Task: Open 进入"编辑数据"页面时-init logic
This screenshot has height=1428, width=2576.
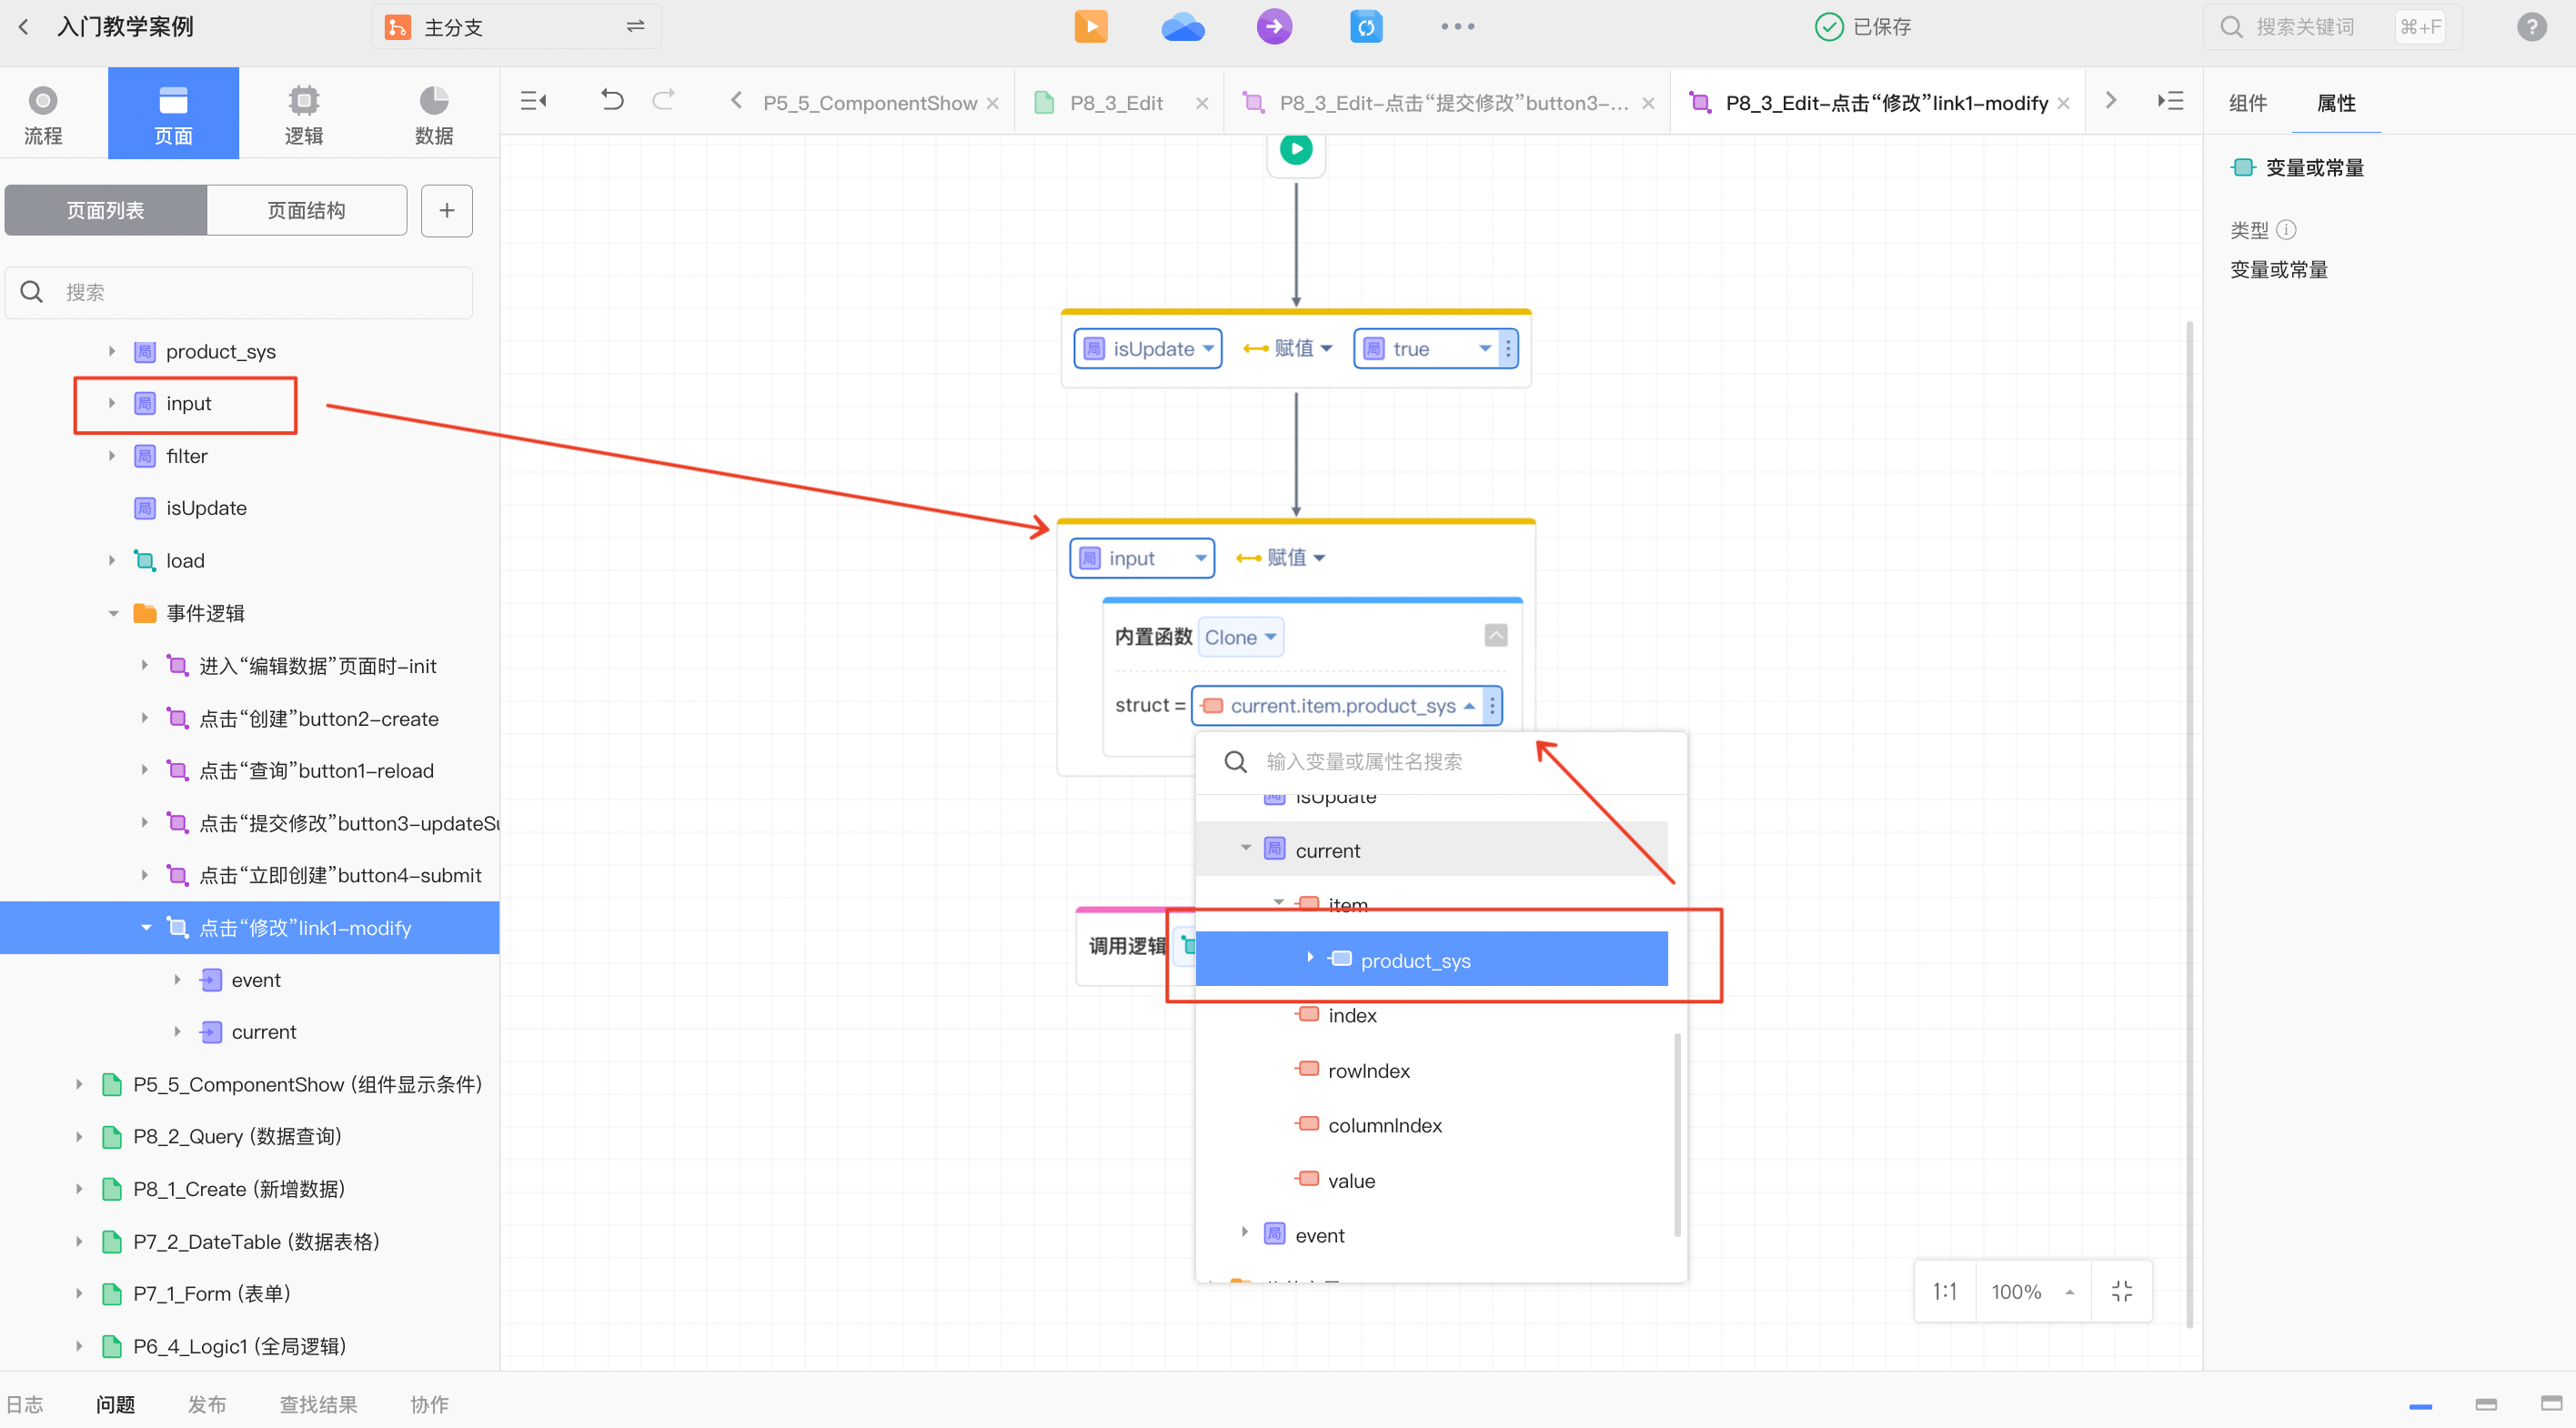Action: (317, 666)
